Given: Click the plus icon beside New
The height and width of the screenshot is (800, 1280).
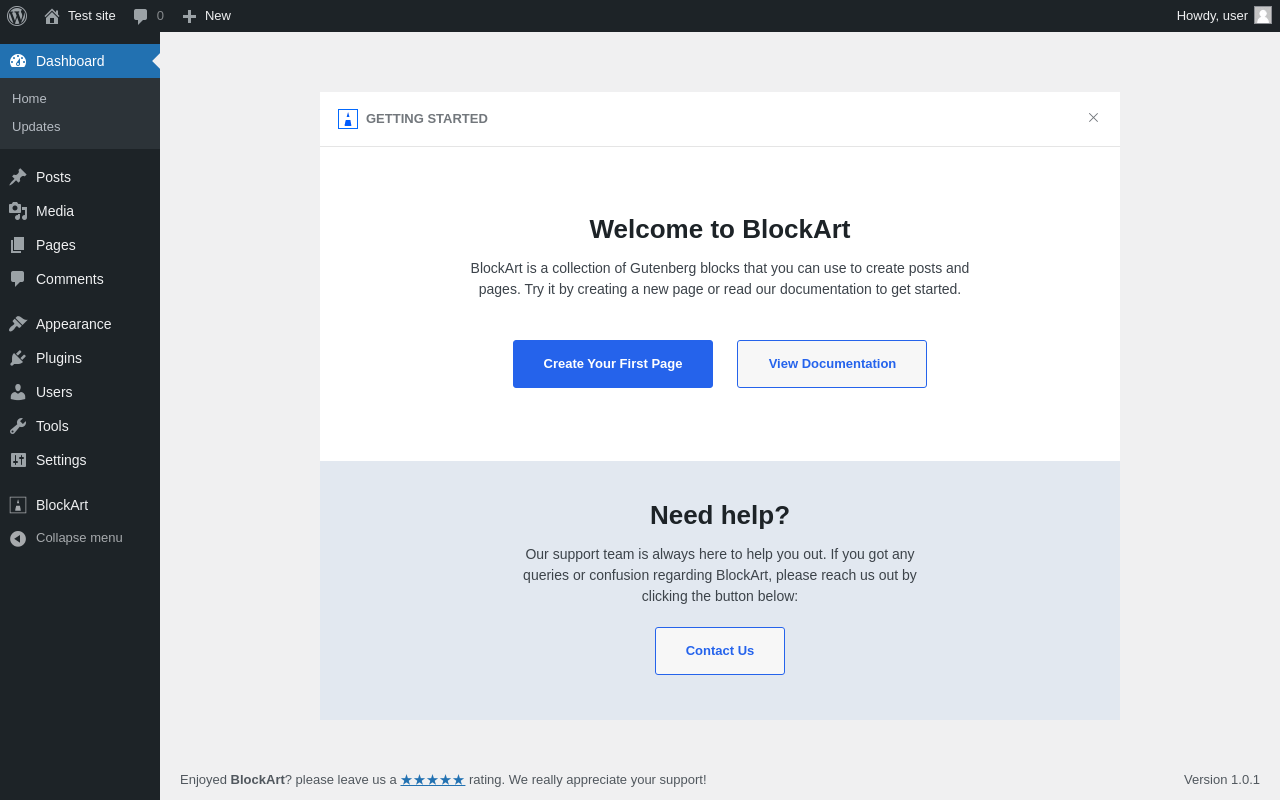Looking at the screenshot, I should (189, 16).
